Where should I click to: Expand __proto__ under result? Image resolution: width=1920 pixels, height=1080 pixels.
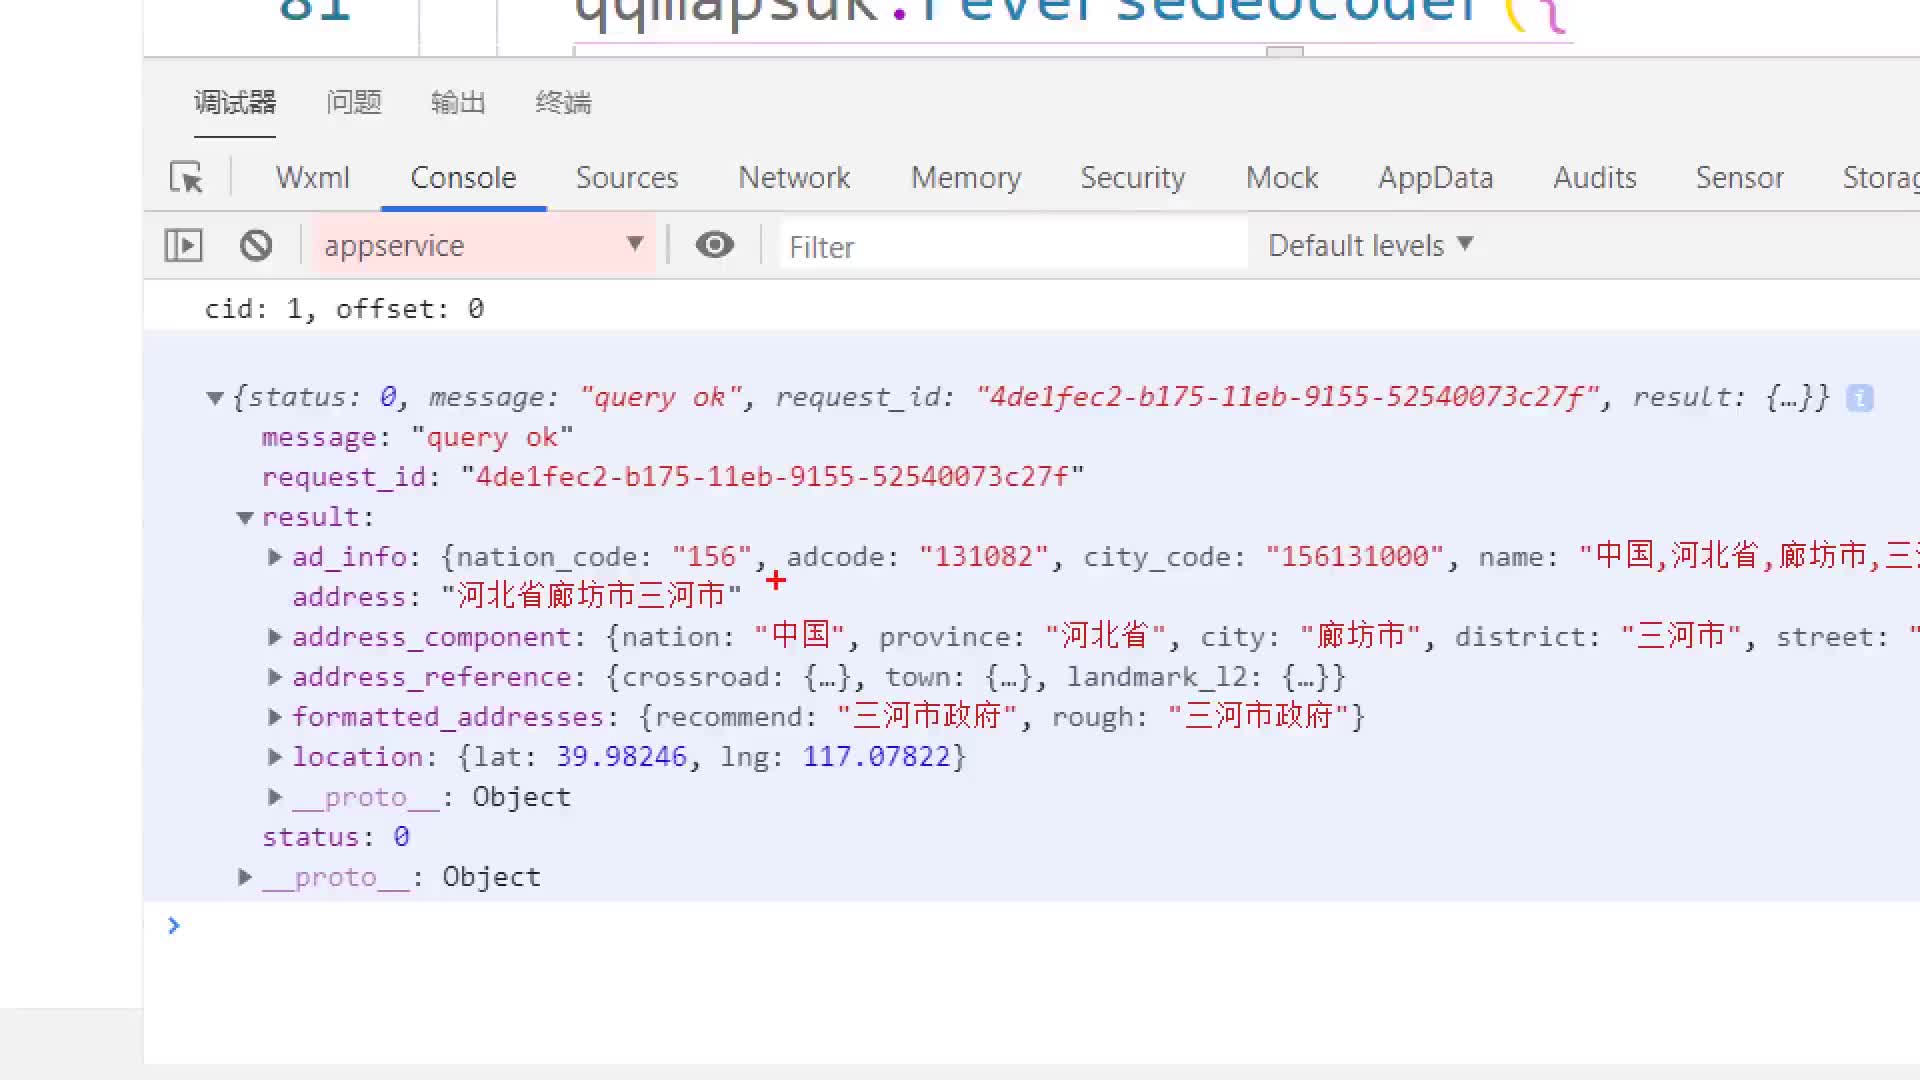(x=275, y=797)
